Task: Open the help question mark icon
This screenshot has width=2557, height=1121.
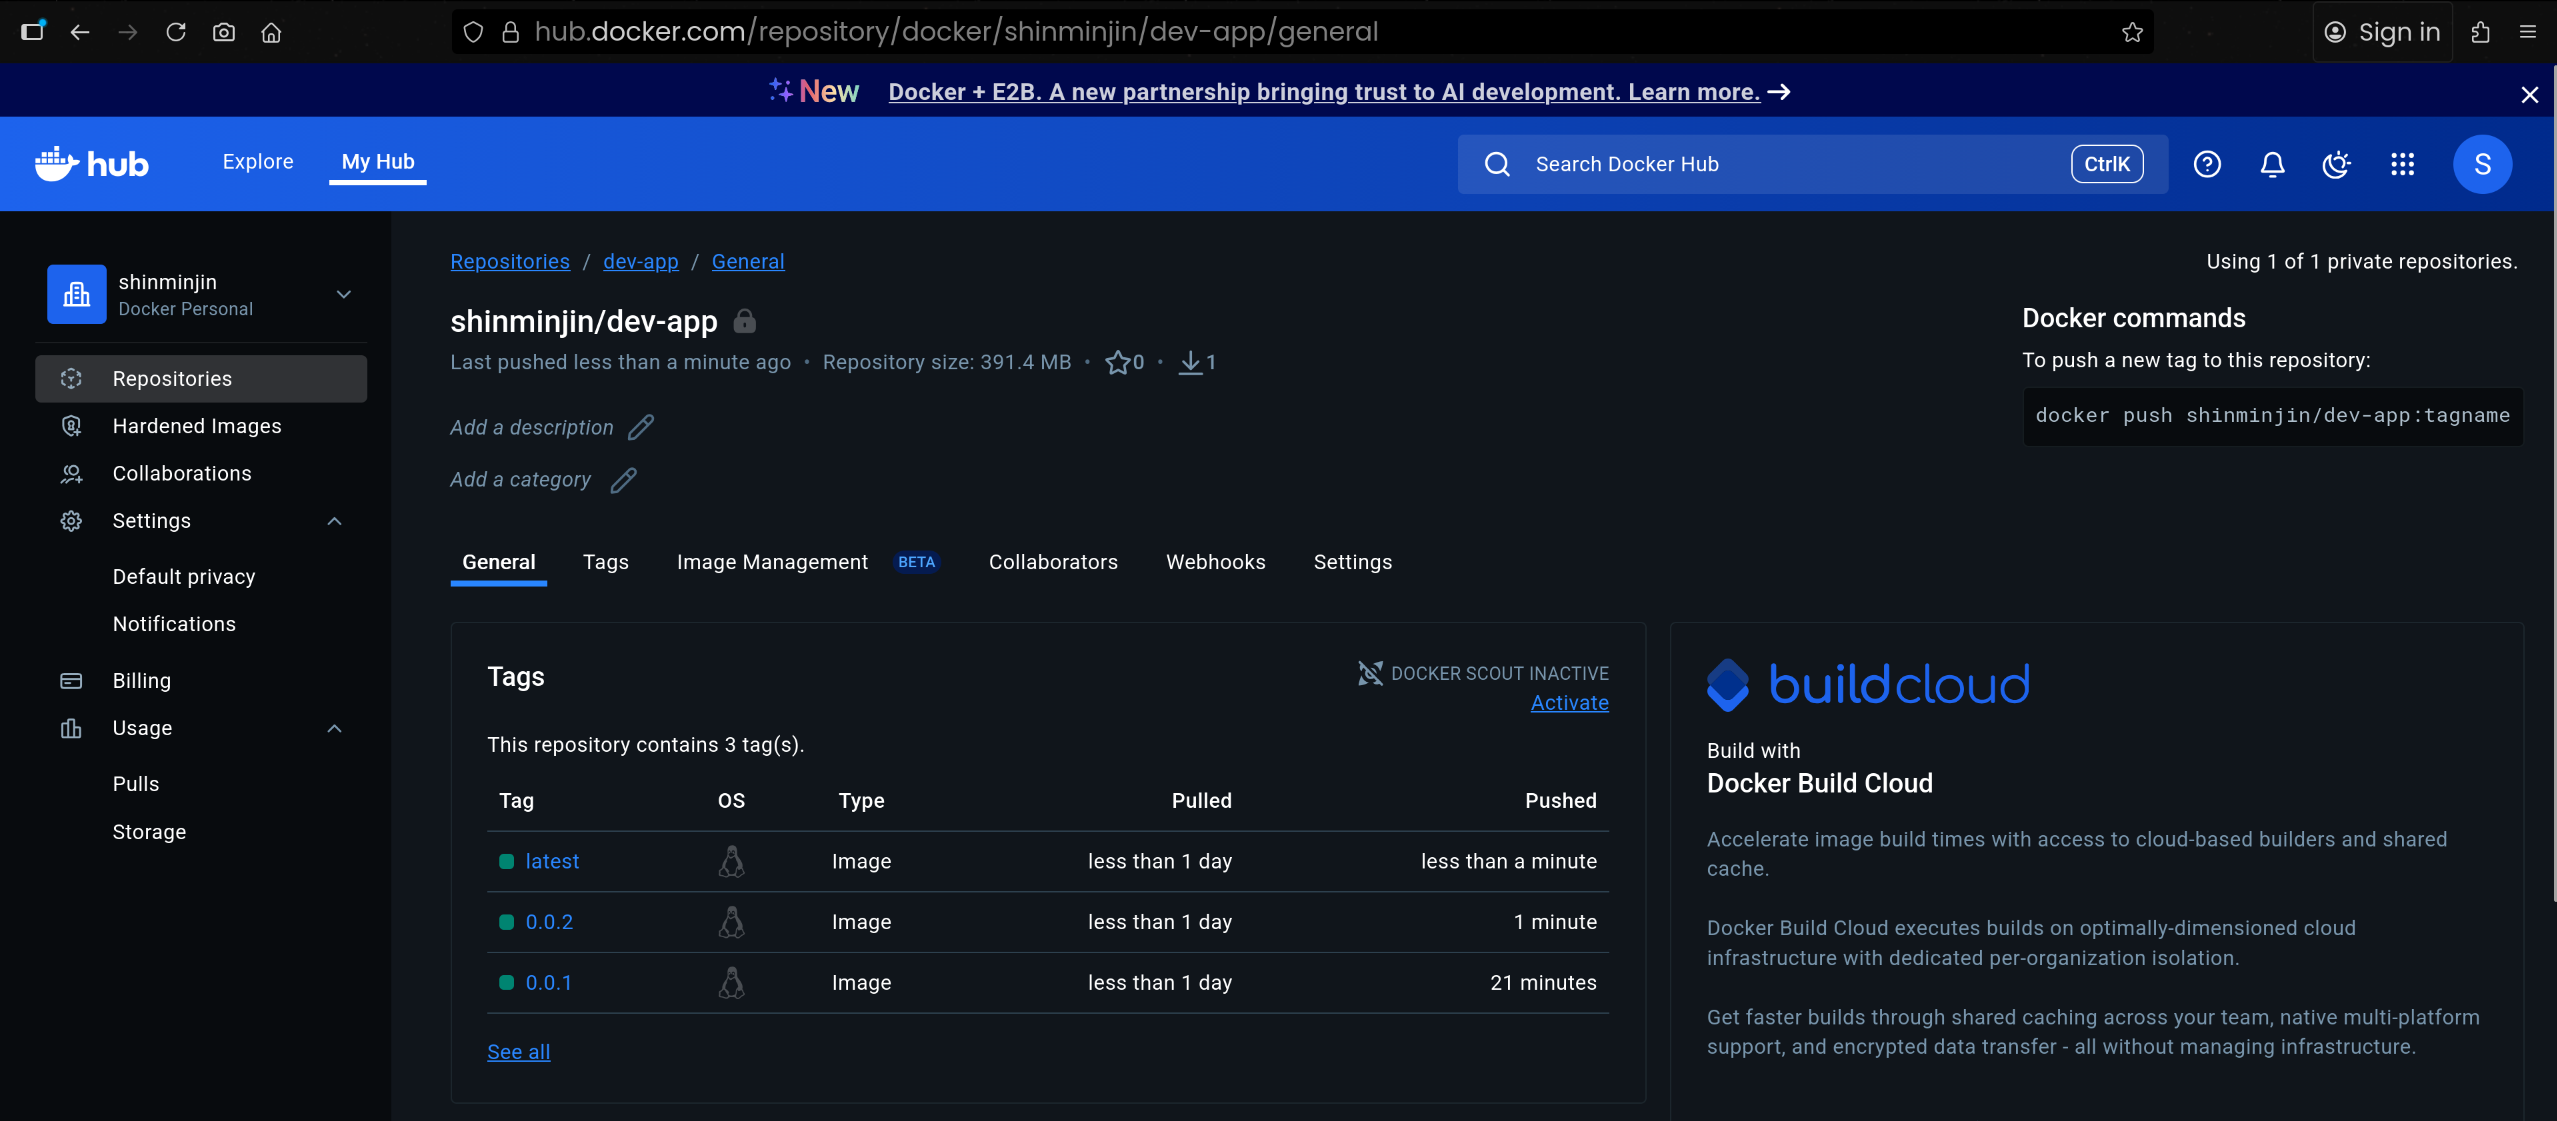Action: 2207,164
